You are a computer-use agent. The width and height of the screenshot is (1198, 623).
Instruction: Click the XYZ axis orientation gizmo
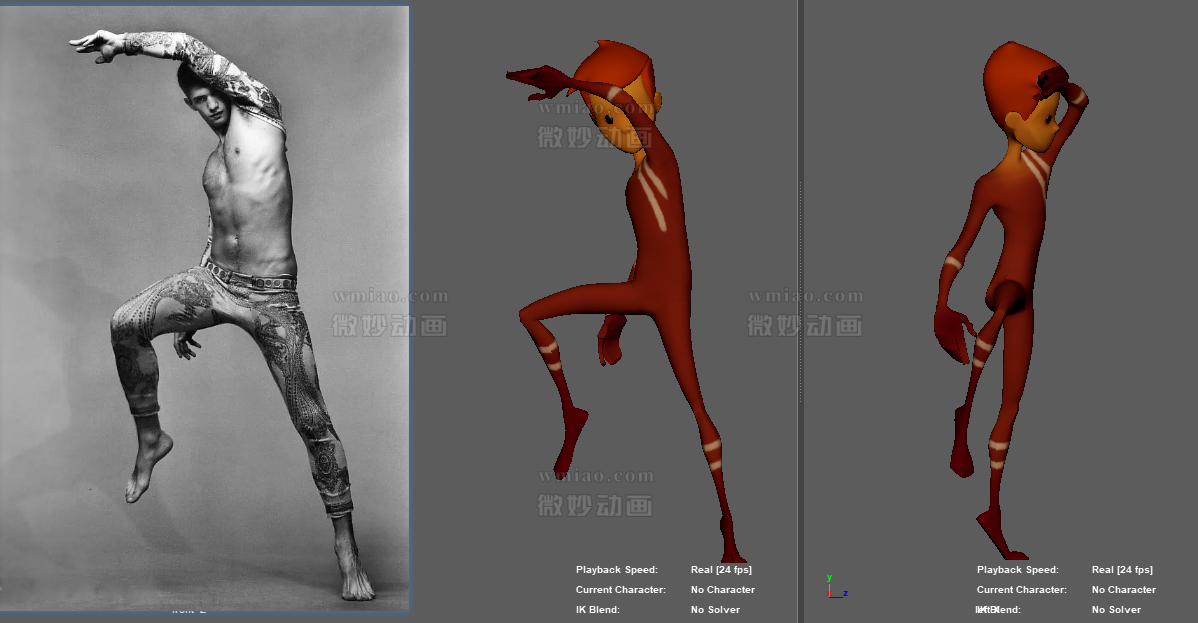pyautogui.click(x=833, y=588)
